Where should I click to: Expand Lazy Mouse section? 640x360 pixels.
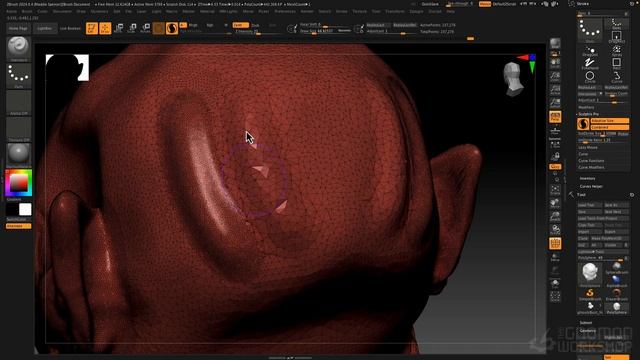[588, 147]
